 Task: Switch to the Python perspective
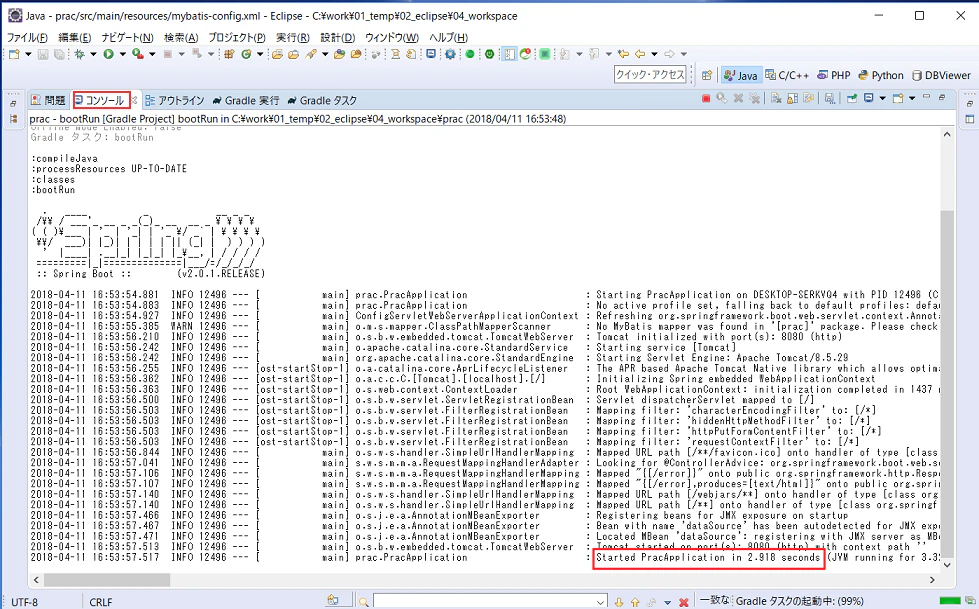pyautogui.click(x=881, y=75)
